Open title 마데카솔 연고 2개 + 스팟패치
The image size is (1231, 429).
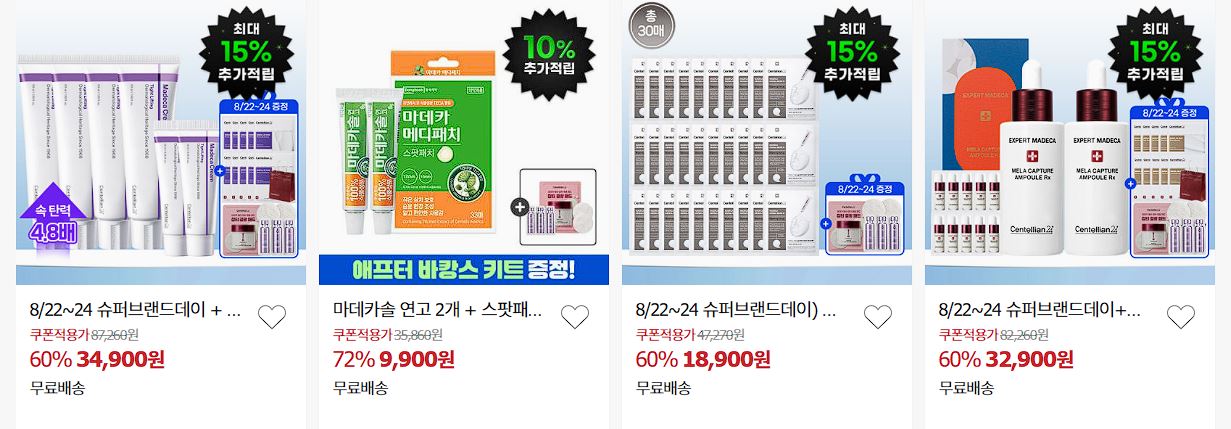pyautogui.click(x=438, y=309)
